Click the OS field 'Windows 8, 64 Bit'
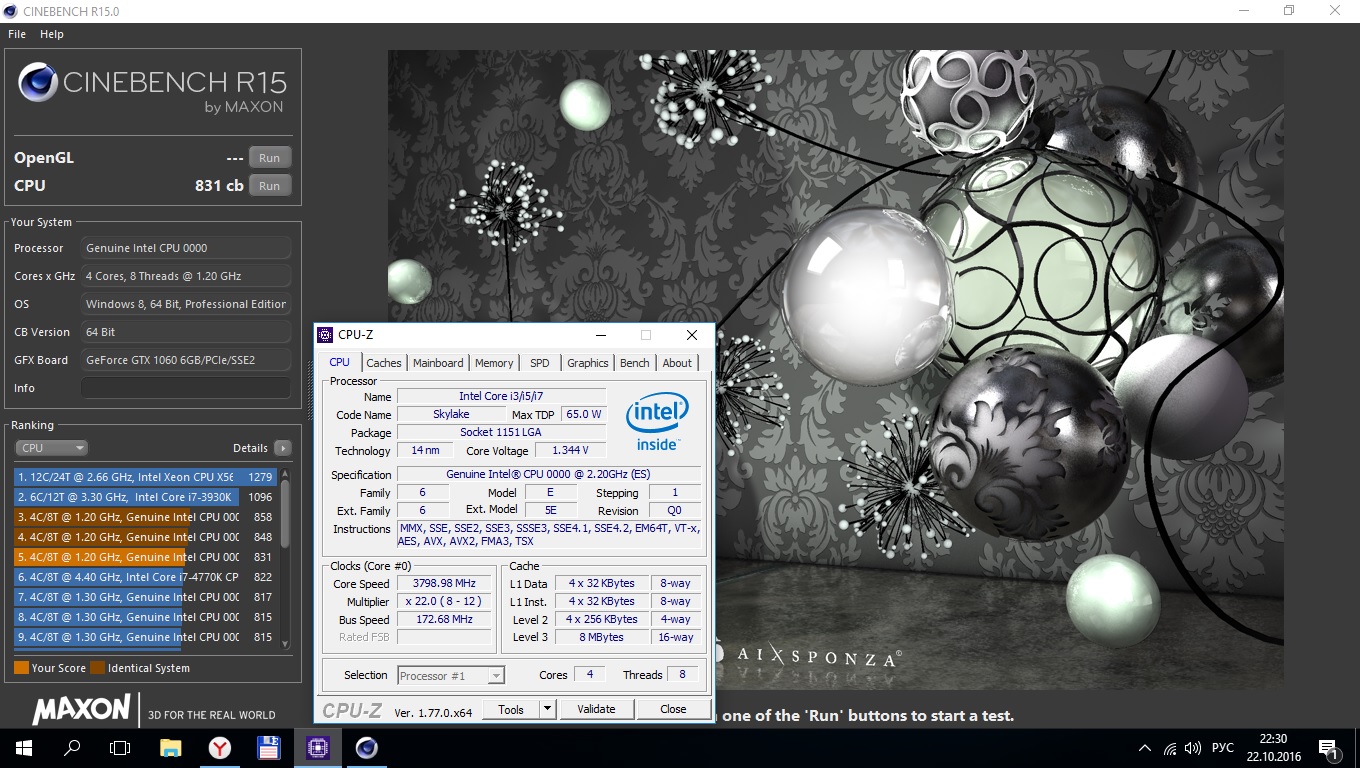Viewport: 1360px width, 768px height. [186, 304]
